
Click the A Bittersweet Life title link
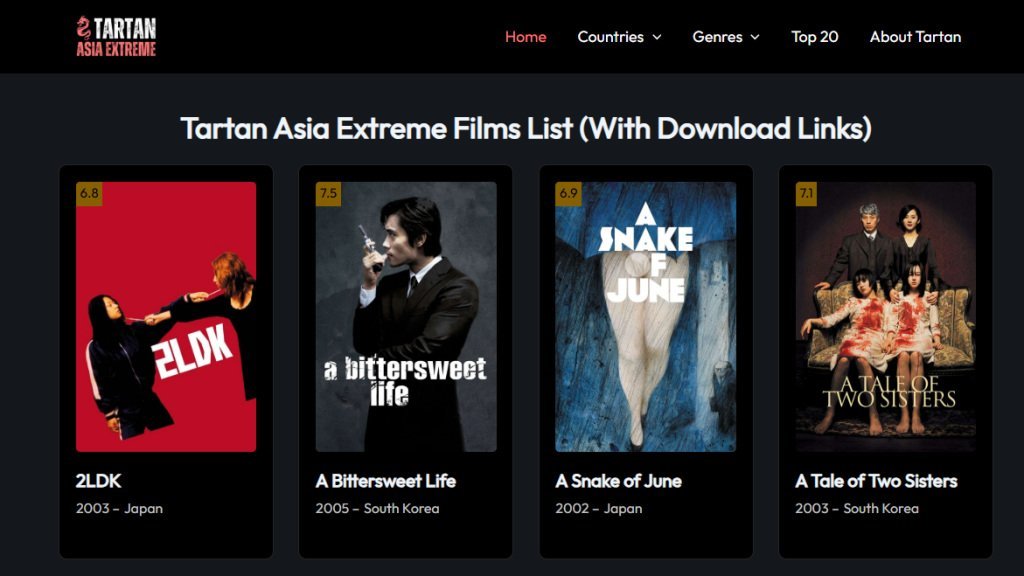(x=386, y=481)
